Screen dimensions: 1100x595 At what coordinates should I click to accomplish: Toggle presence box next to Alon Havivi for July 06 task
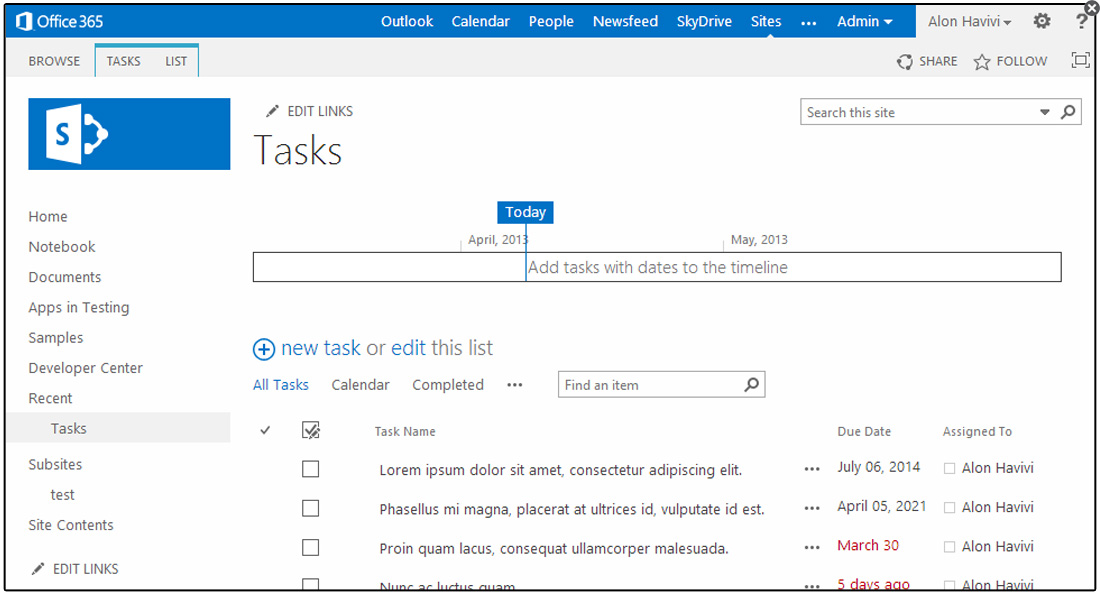click(949, 468)
